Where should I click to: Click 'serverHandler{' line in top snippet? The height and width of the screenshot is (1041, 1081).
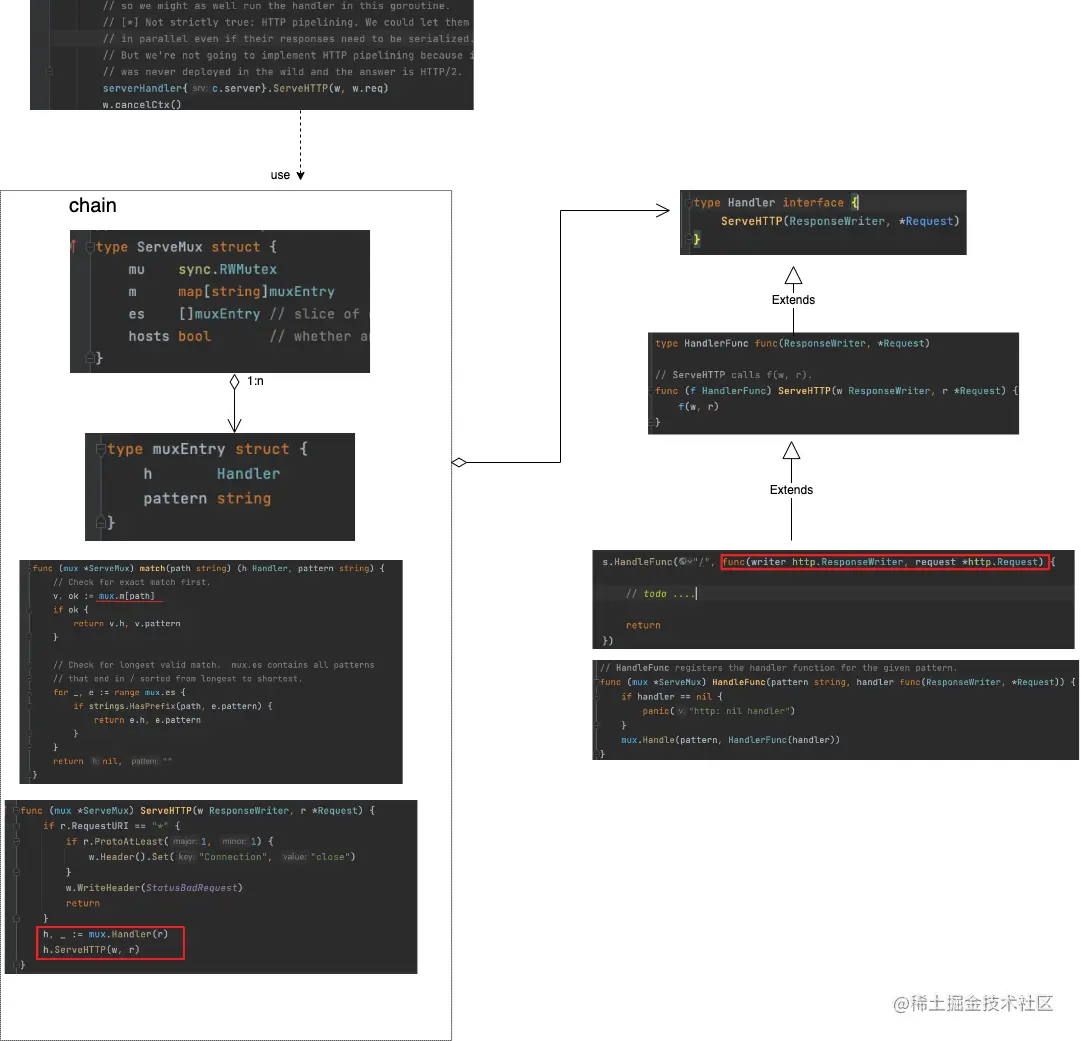click(245, 88)
